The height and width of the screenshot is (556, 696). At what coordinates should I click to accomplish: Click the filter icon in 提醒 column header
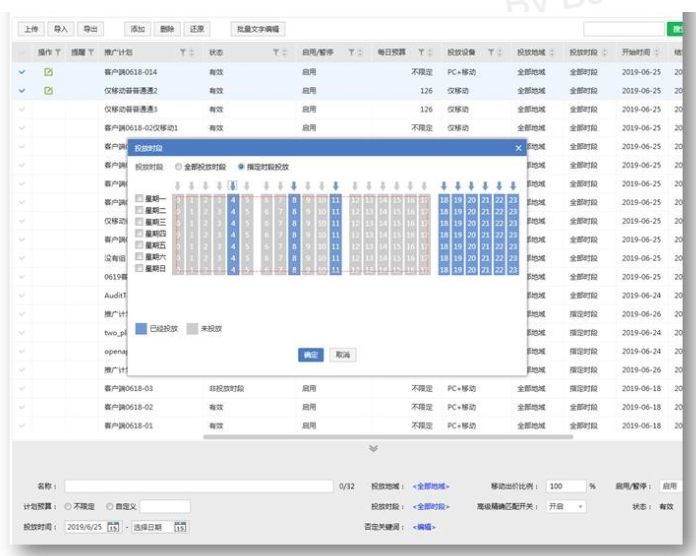coord(91,52)
